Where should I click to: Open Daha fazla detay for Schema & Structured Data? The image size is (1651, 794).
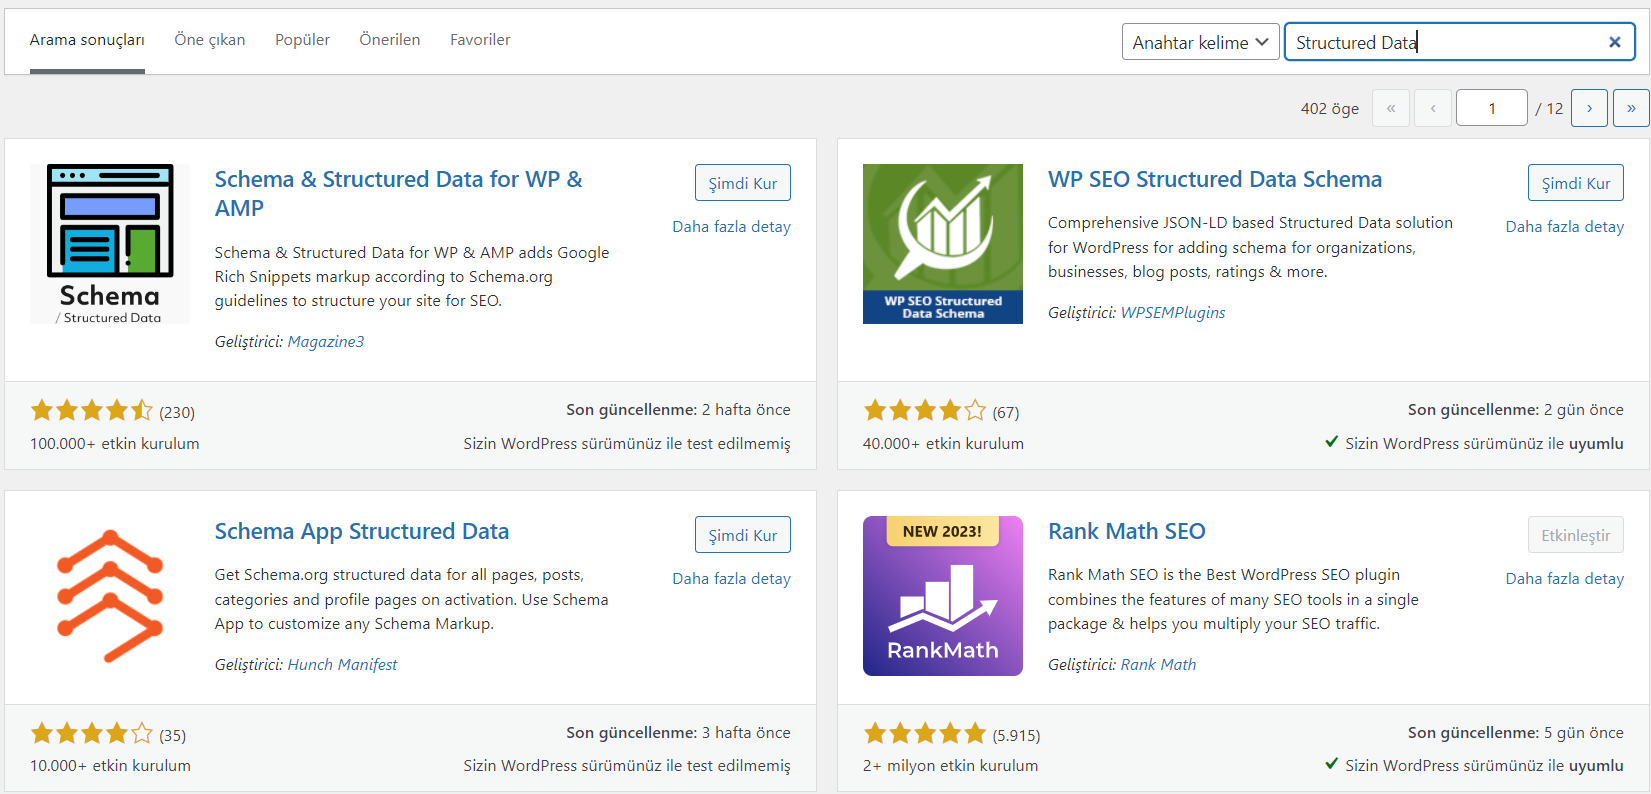[x=731, y=227]
